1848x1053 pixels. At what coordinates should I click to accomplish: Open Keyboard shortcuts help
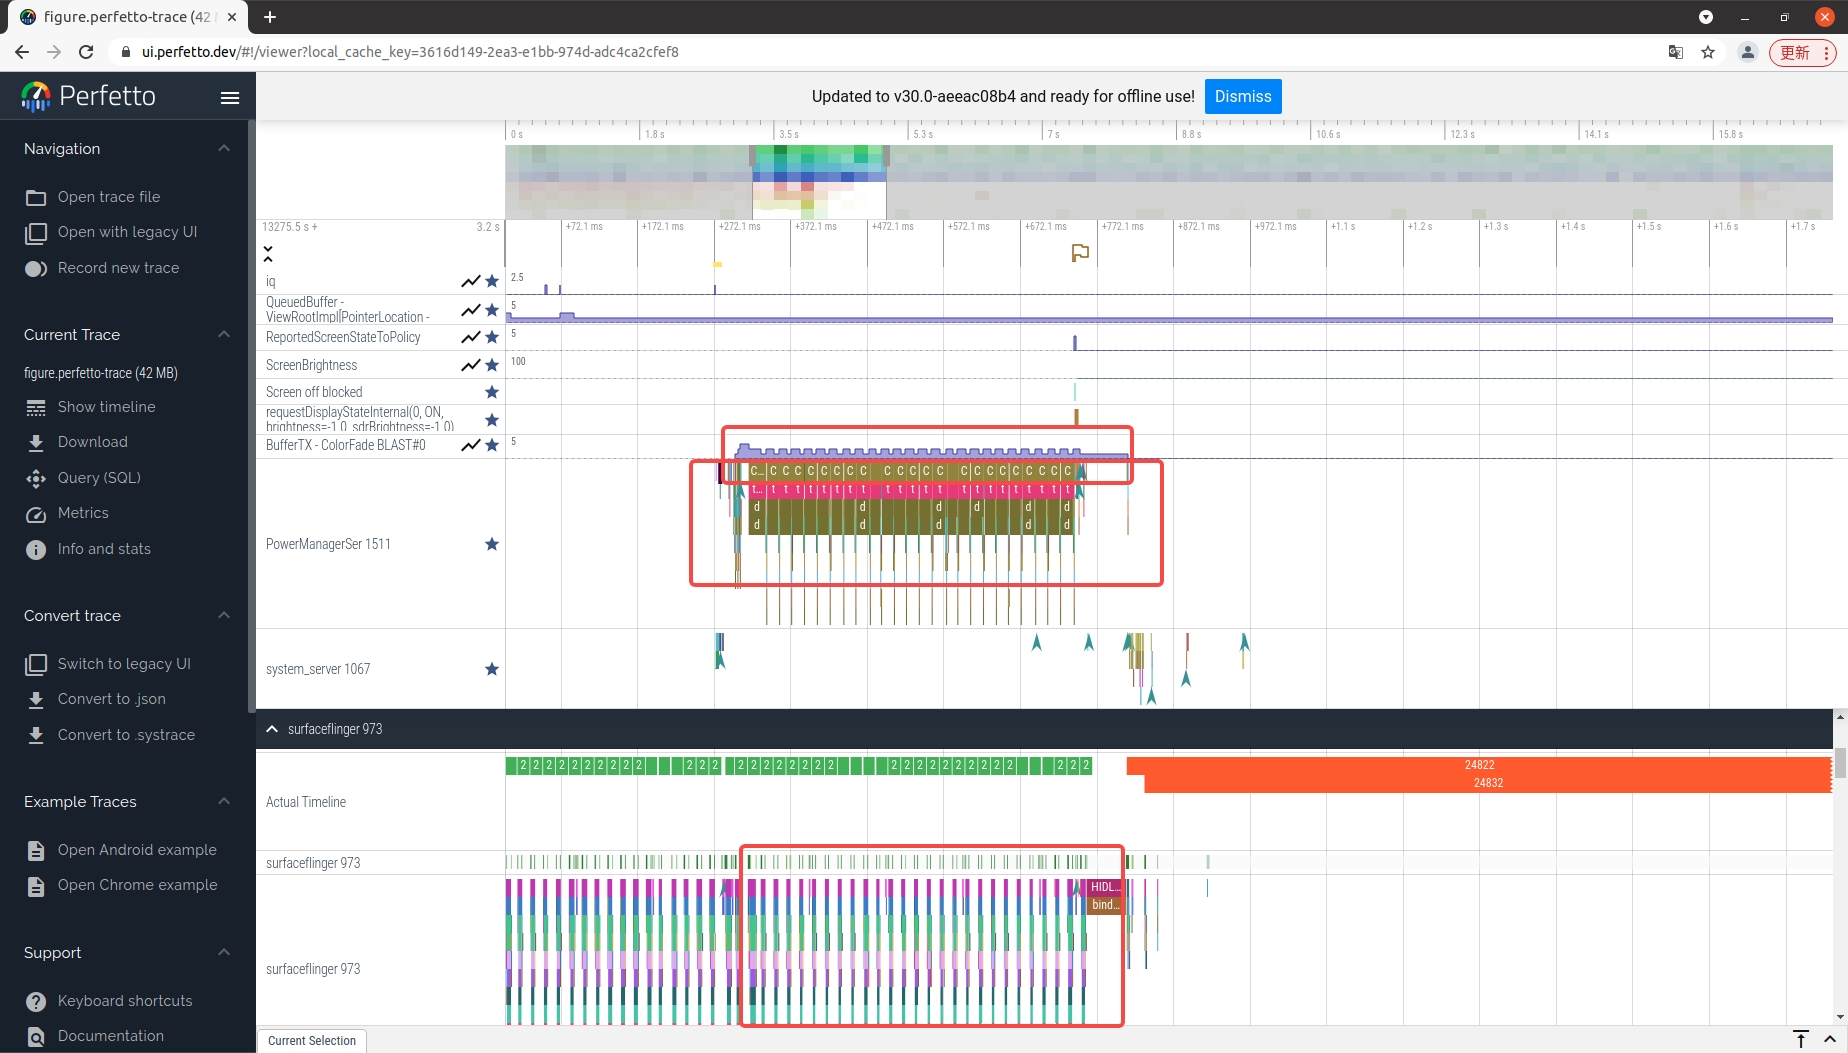click(x=125, y=1001)
